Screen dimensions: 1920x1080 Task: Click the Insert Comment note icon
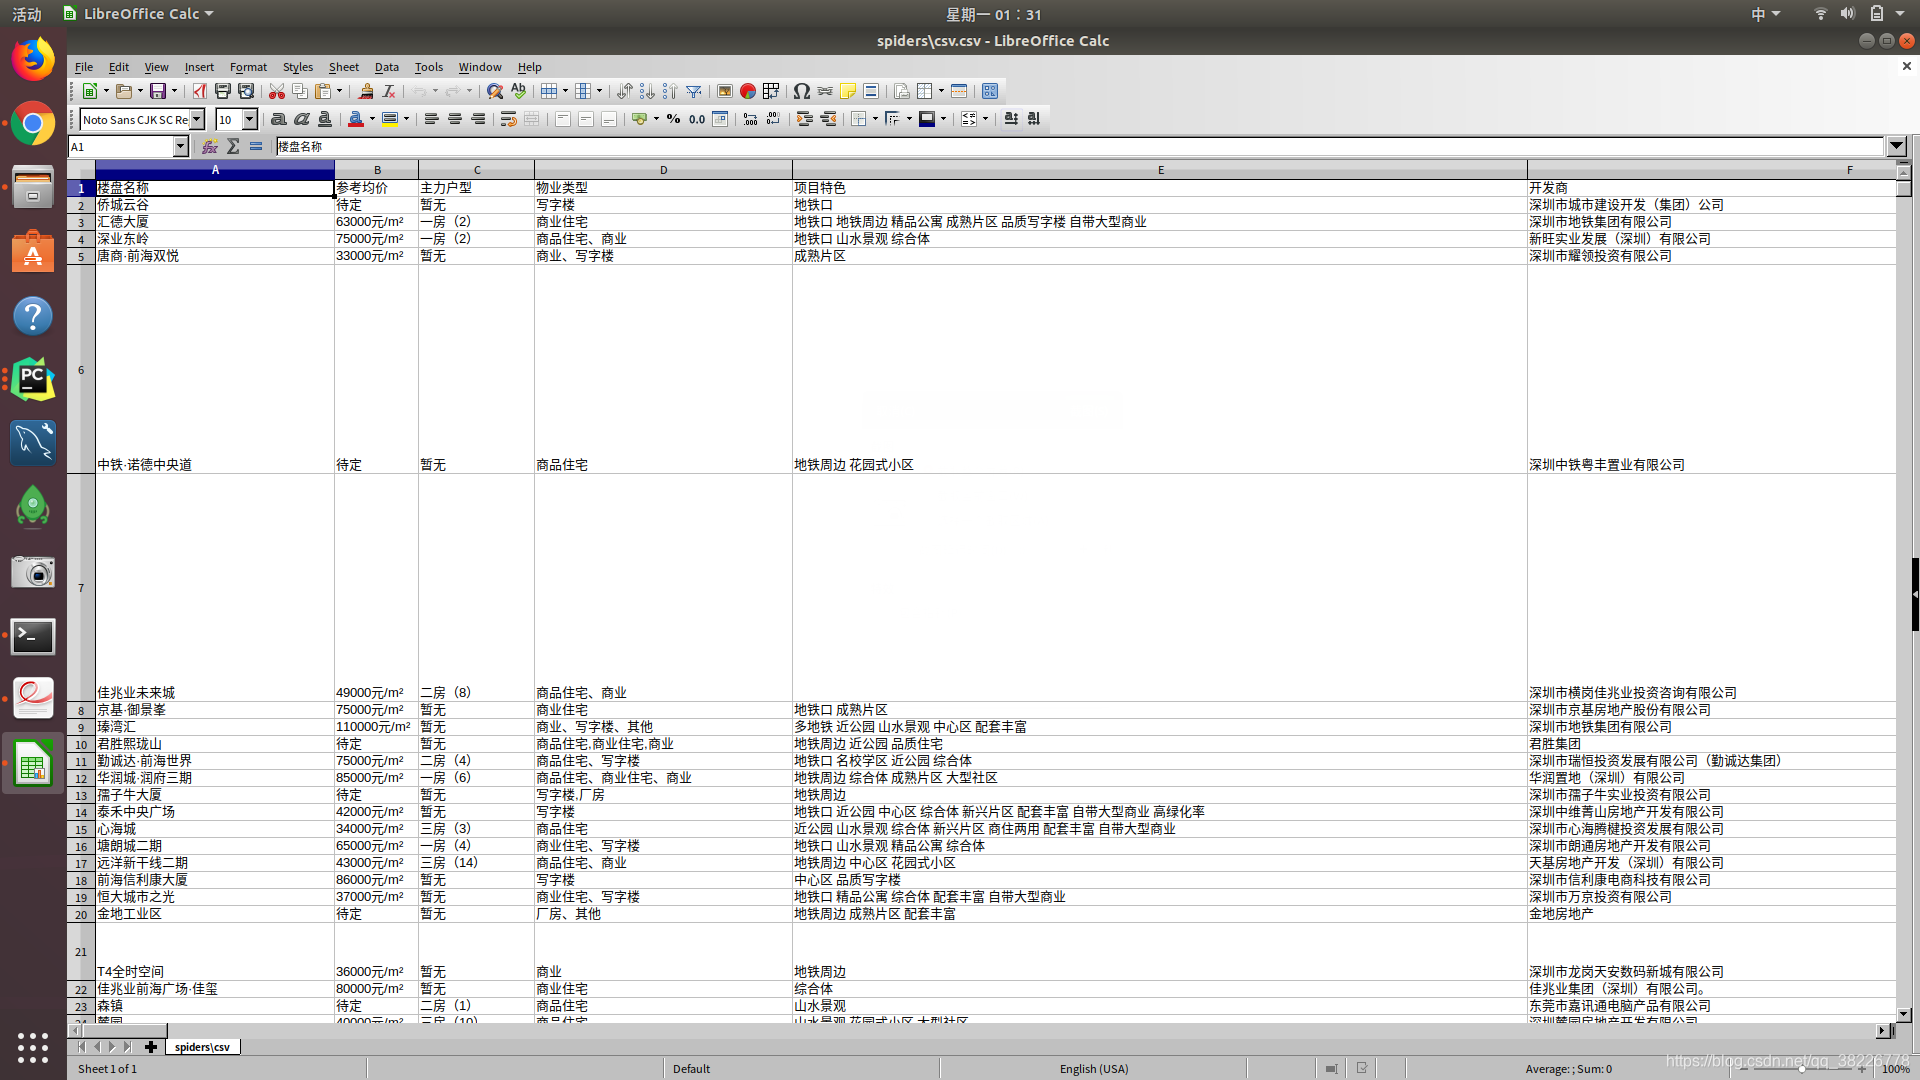tap(848, 91)
